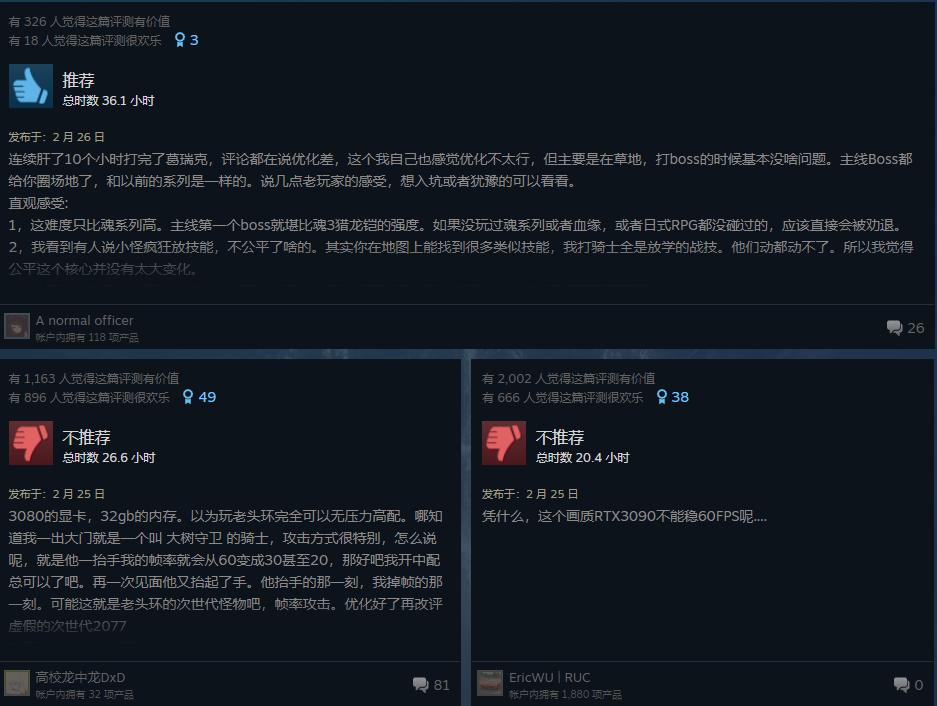Open A normal officer's avatar
This screenshot has width=937, height=706.
click(x=17, y=326)
